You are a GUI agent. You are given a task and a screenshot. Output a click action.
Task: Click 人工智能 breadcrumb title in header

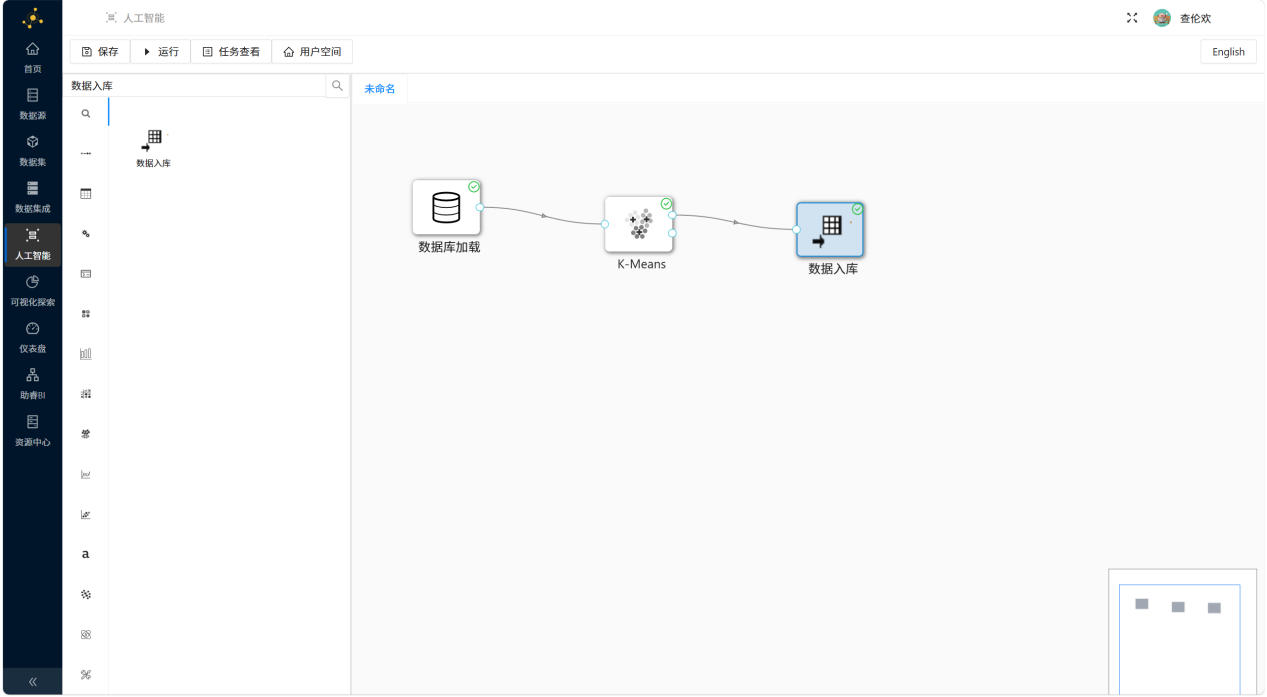pyautogui.click(x=144, y=18)
